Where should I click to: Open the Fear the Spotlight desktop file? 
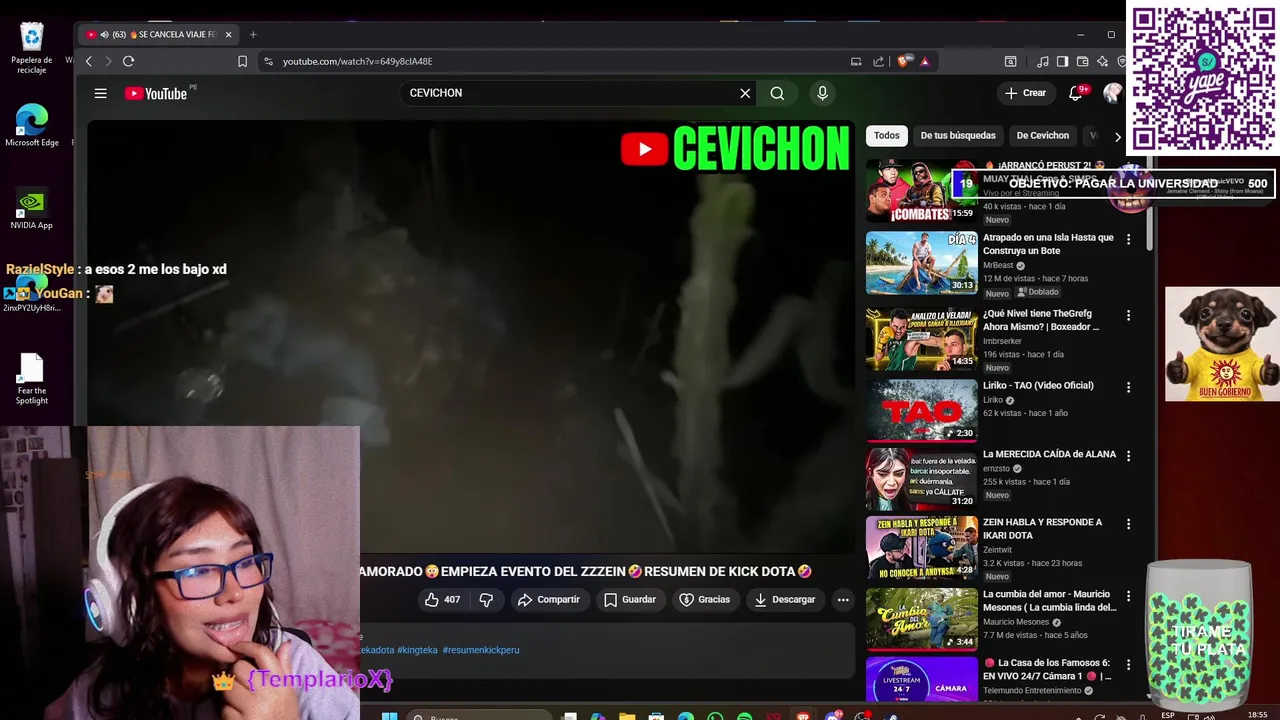point(32,379)
